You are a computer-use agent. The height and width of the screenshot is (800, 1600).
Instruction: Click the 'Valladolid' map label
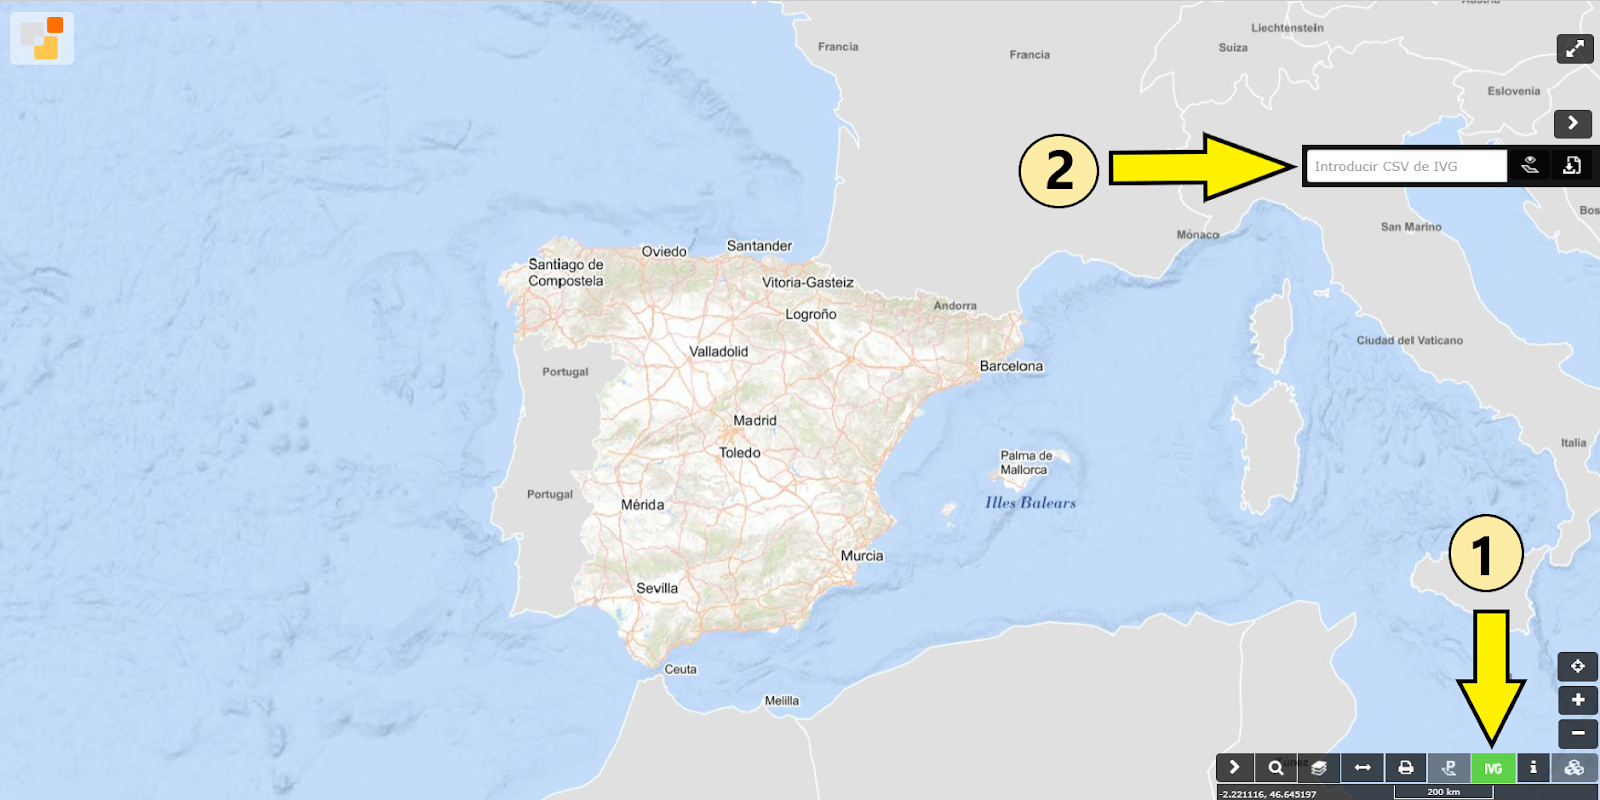click(719, 352)
